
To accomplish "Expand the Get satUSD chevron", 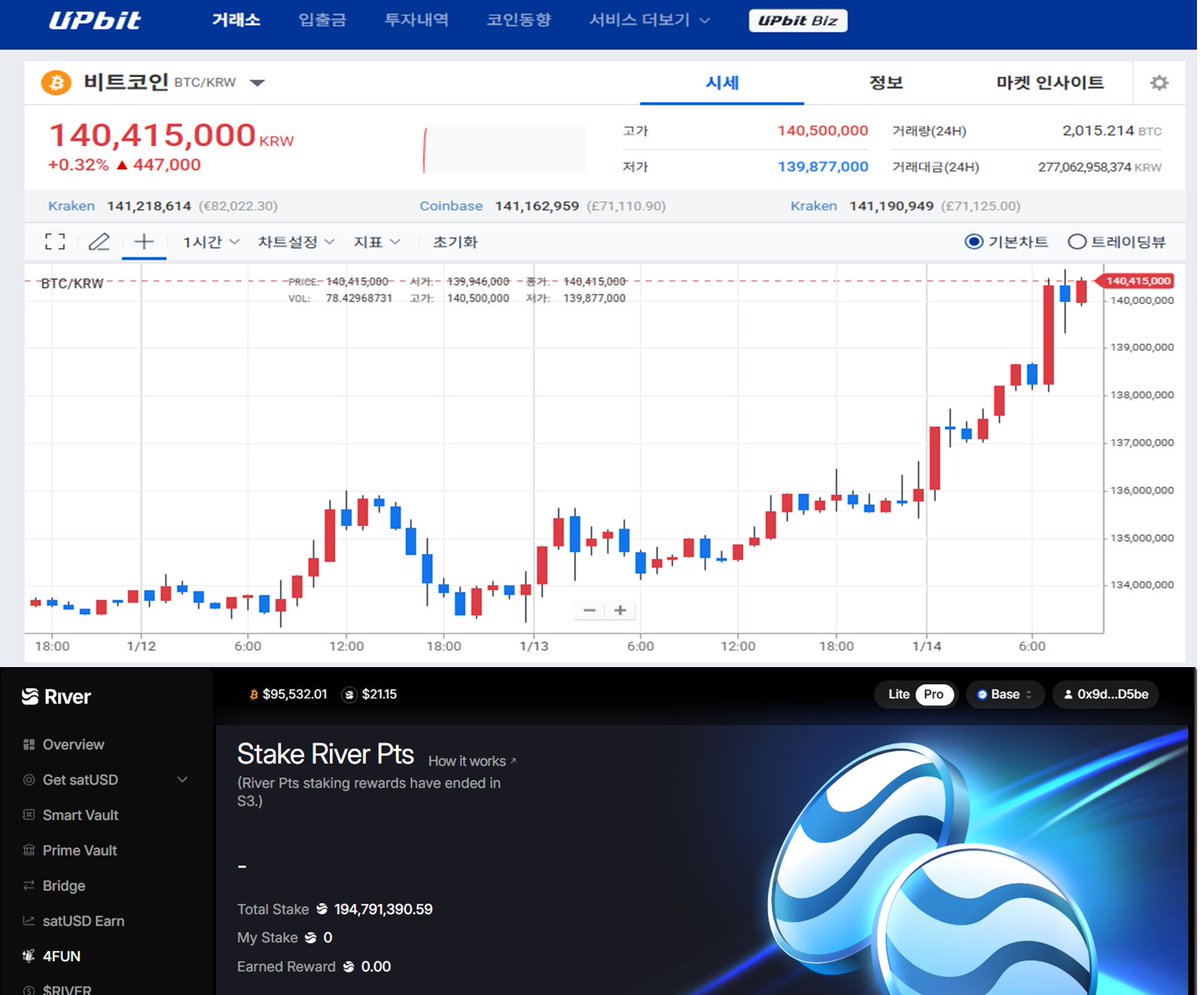I will [182, 780].
